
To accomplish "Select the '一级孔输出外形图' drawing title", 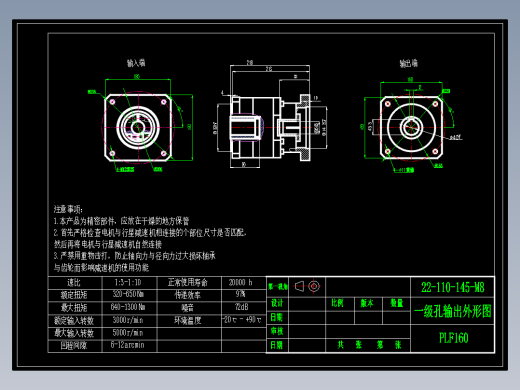I will [452, 312].
